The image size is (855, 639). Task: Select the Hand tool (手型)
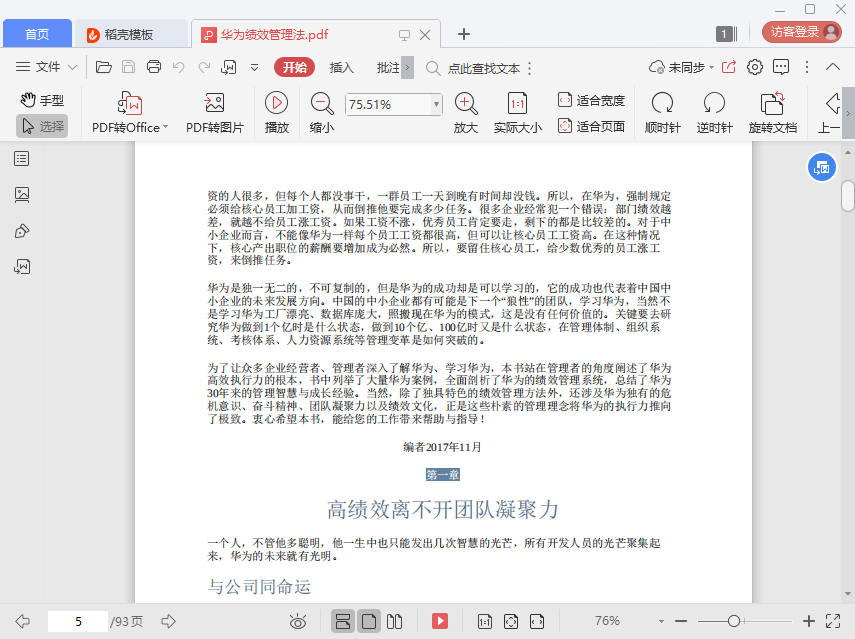(42, 100)
